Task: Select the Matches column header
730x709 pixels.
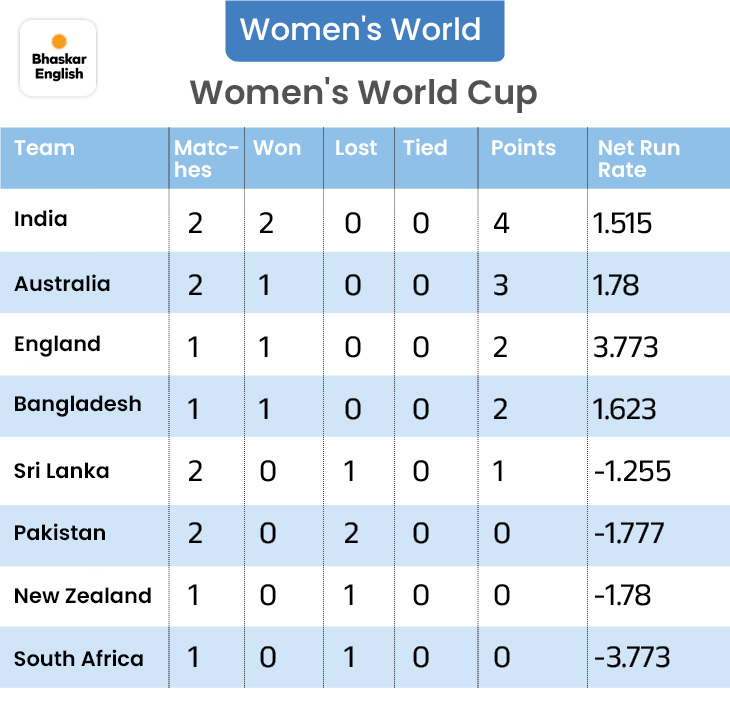Action: [x=206, y=158]
